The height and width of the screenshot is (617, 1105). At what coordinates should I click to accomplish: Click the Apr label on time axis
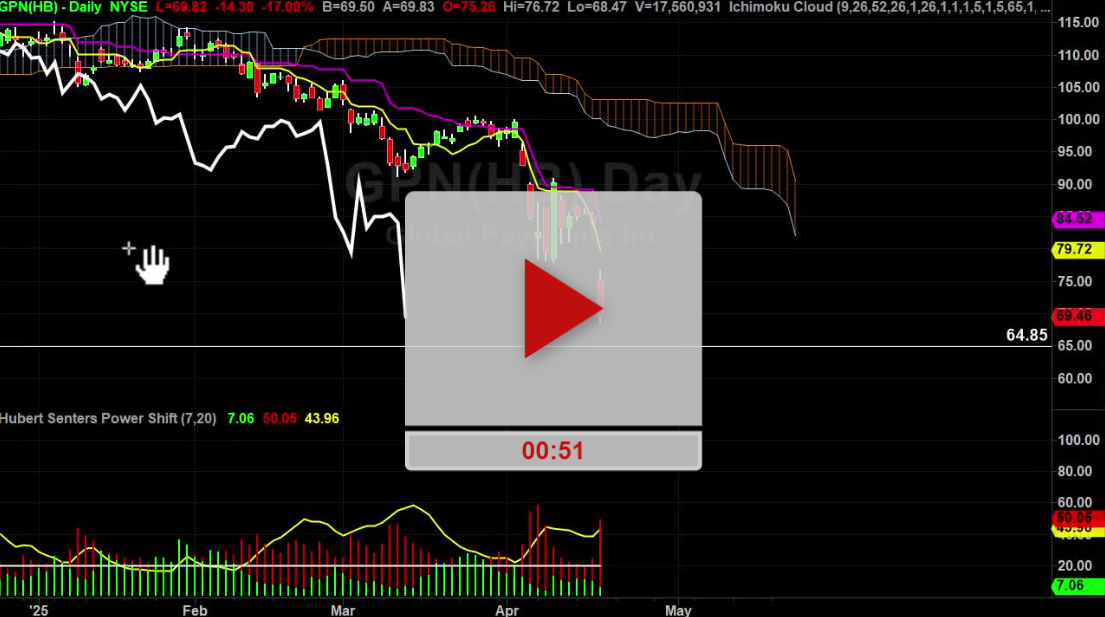[507, 610]
